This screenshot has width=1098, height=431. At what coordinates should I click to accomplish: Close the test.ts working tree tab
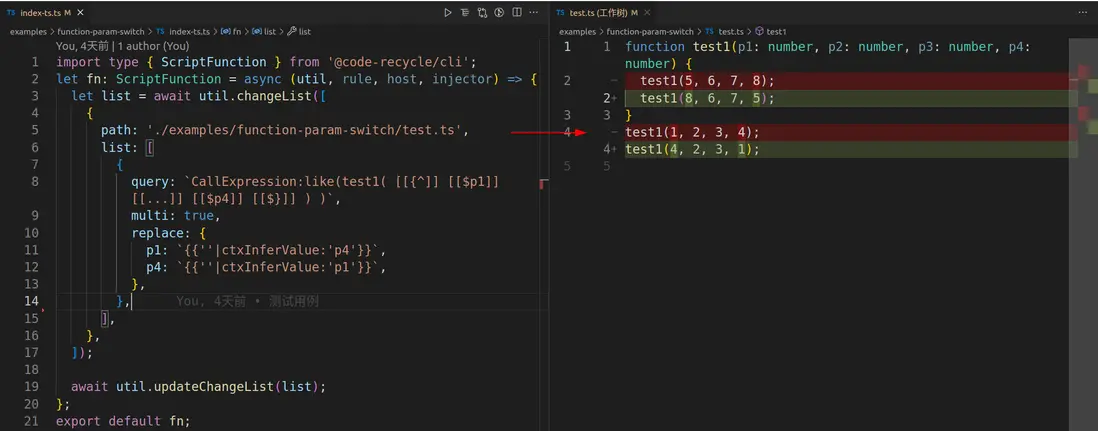tap(648, 13)
